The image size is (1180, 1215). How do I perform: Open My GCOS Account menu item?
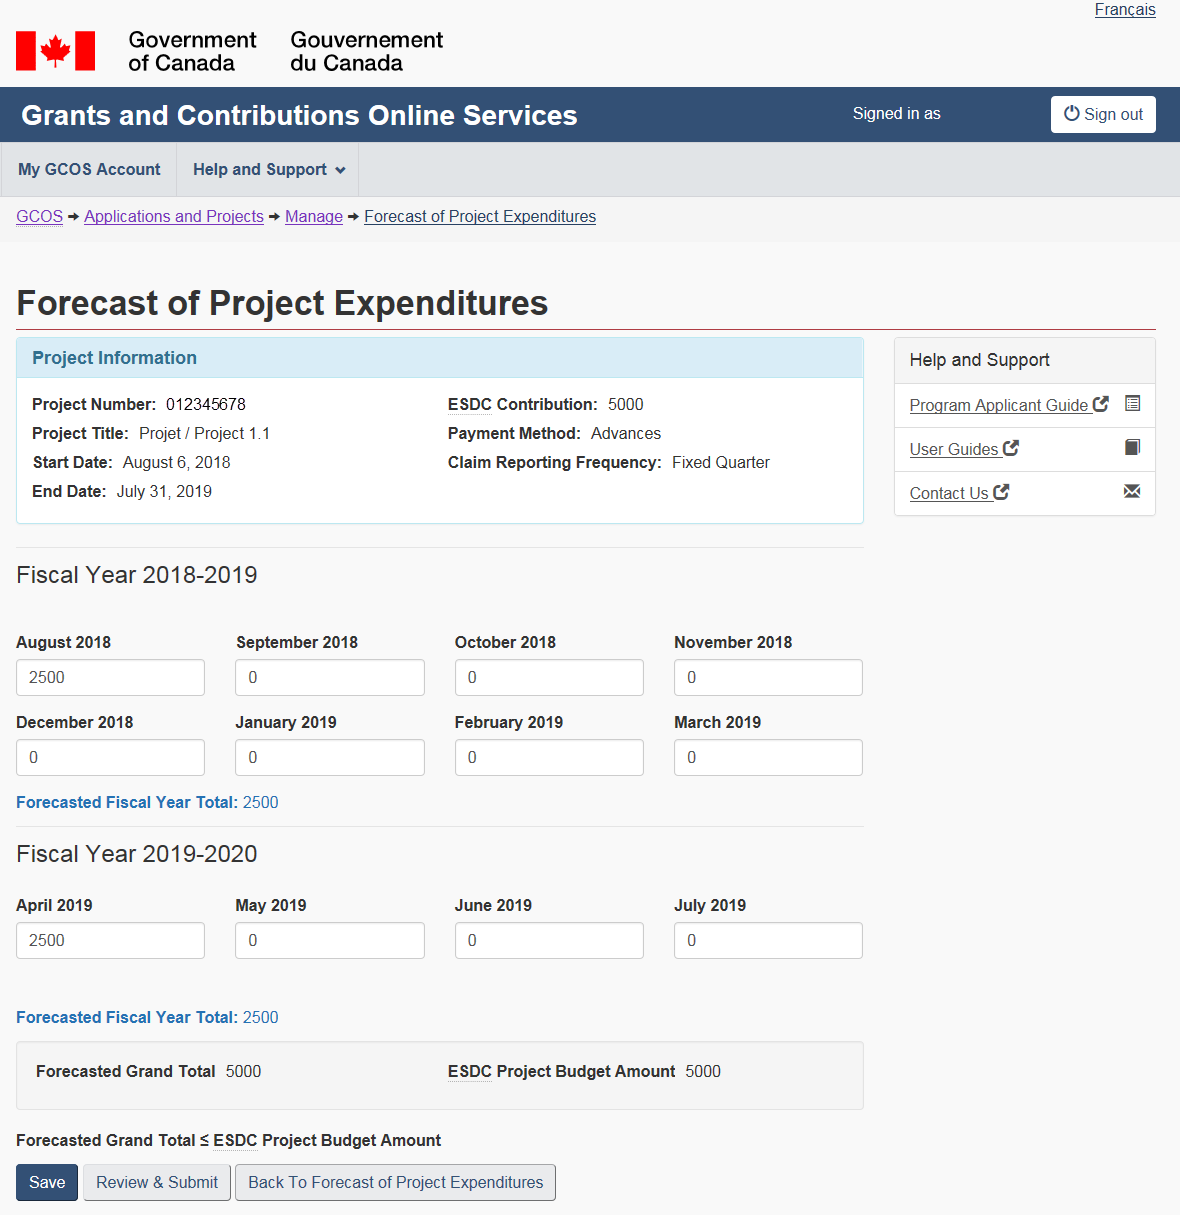pyautogui.click(x=89, y=170)
